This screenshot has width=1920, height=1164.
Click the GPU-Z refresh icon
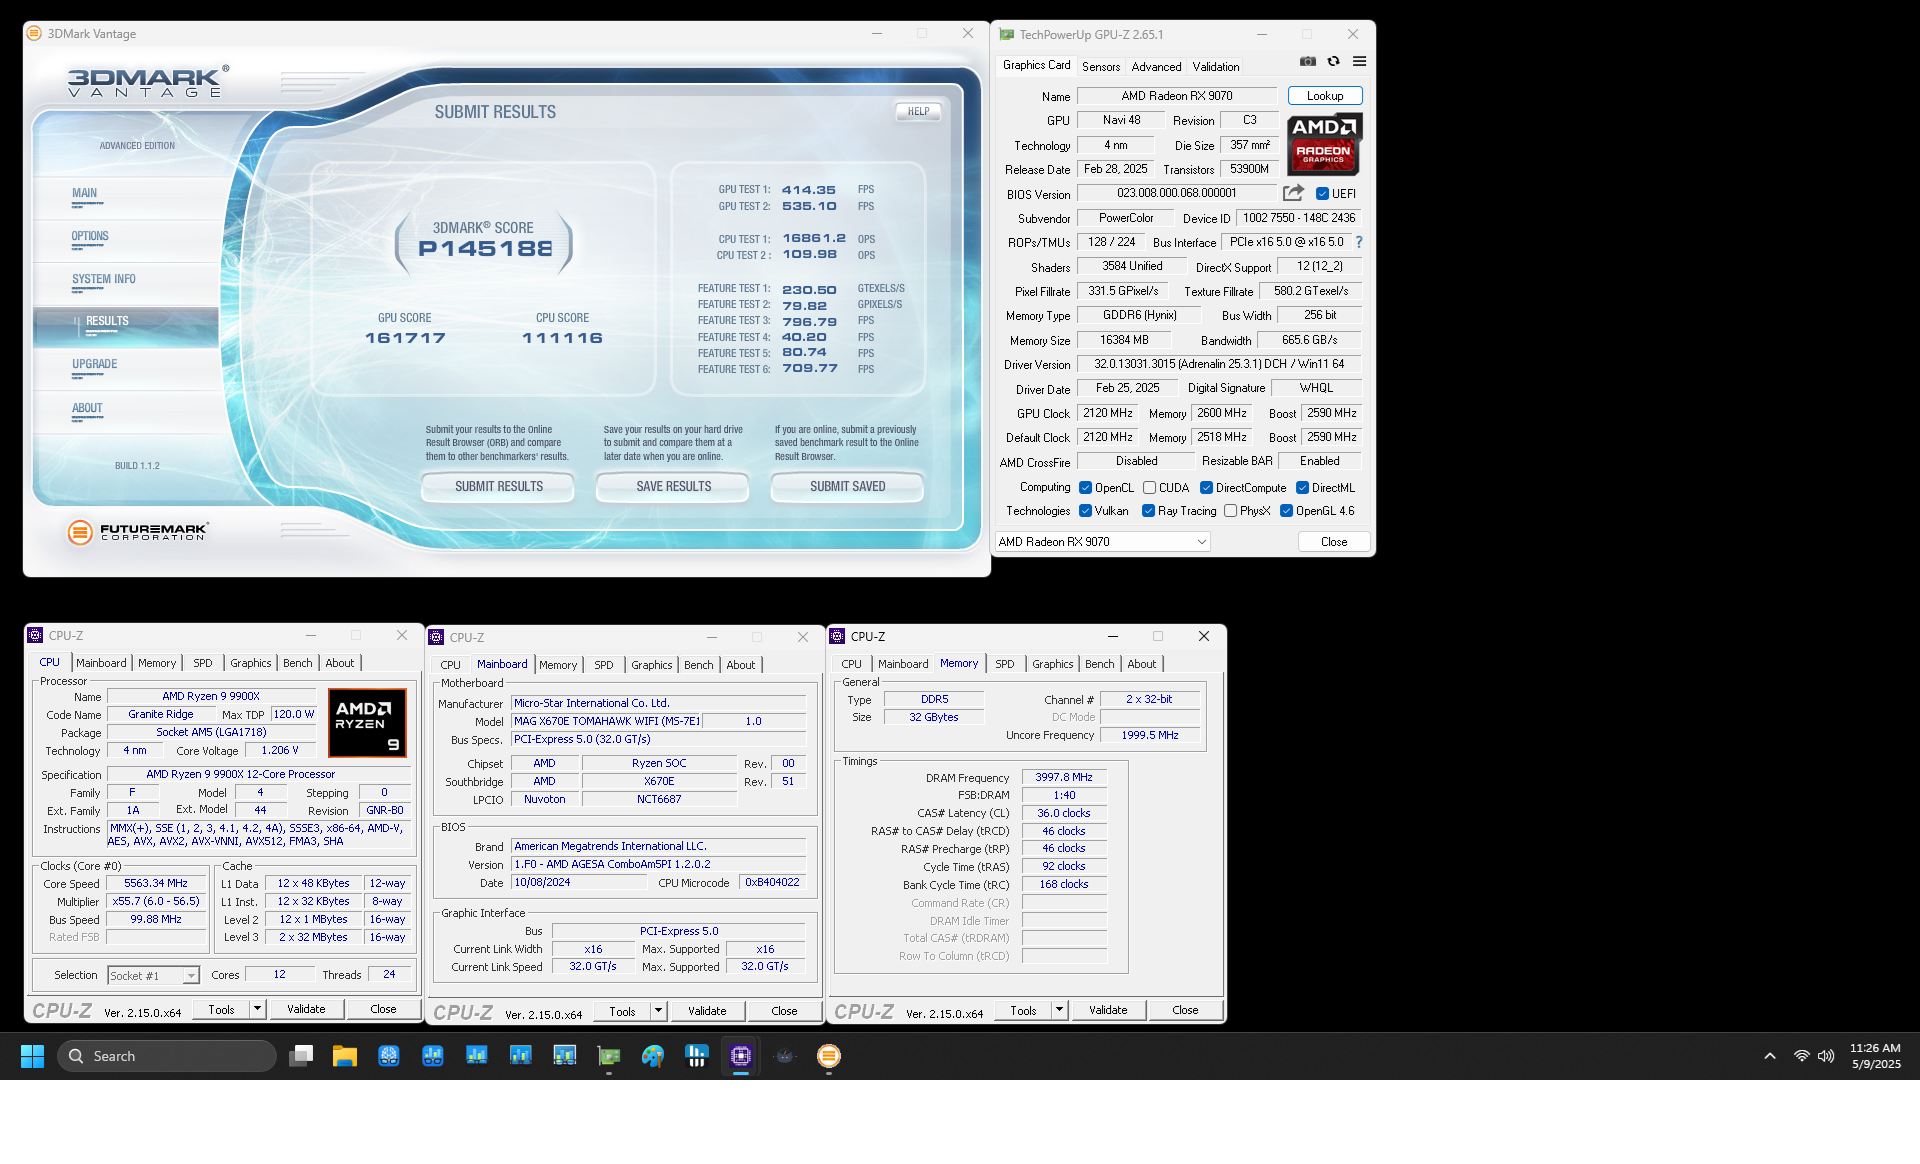[1333, 61]
